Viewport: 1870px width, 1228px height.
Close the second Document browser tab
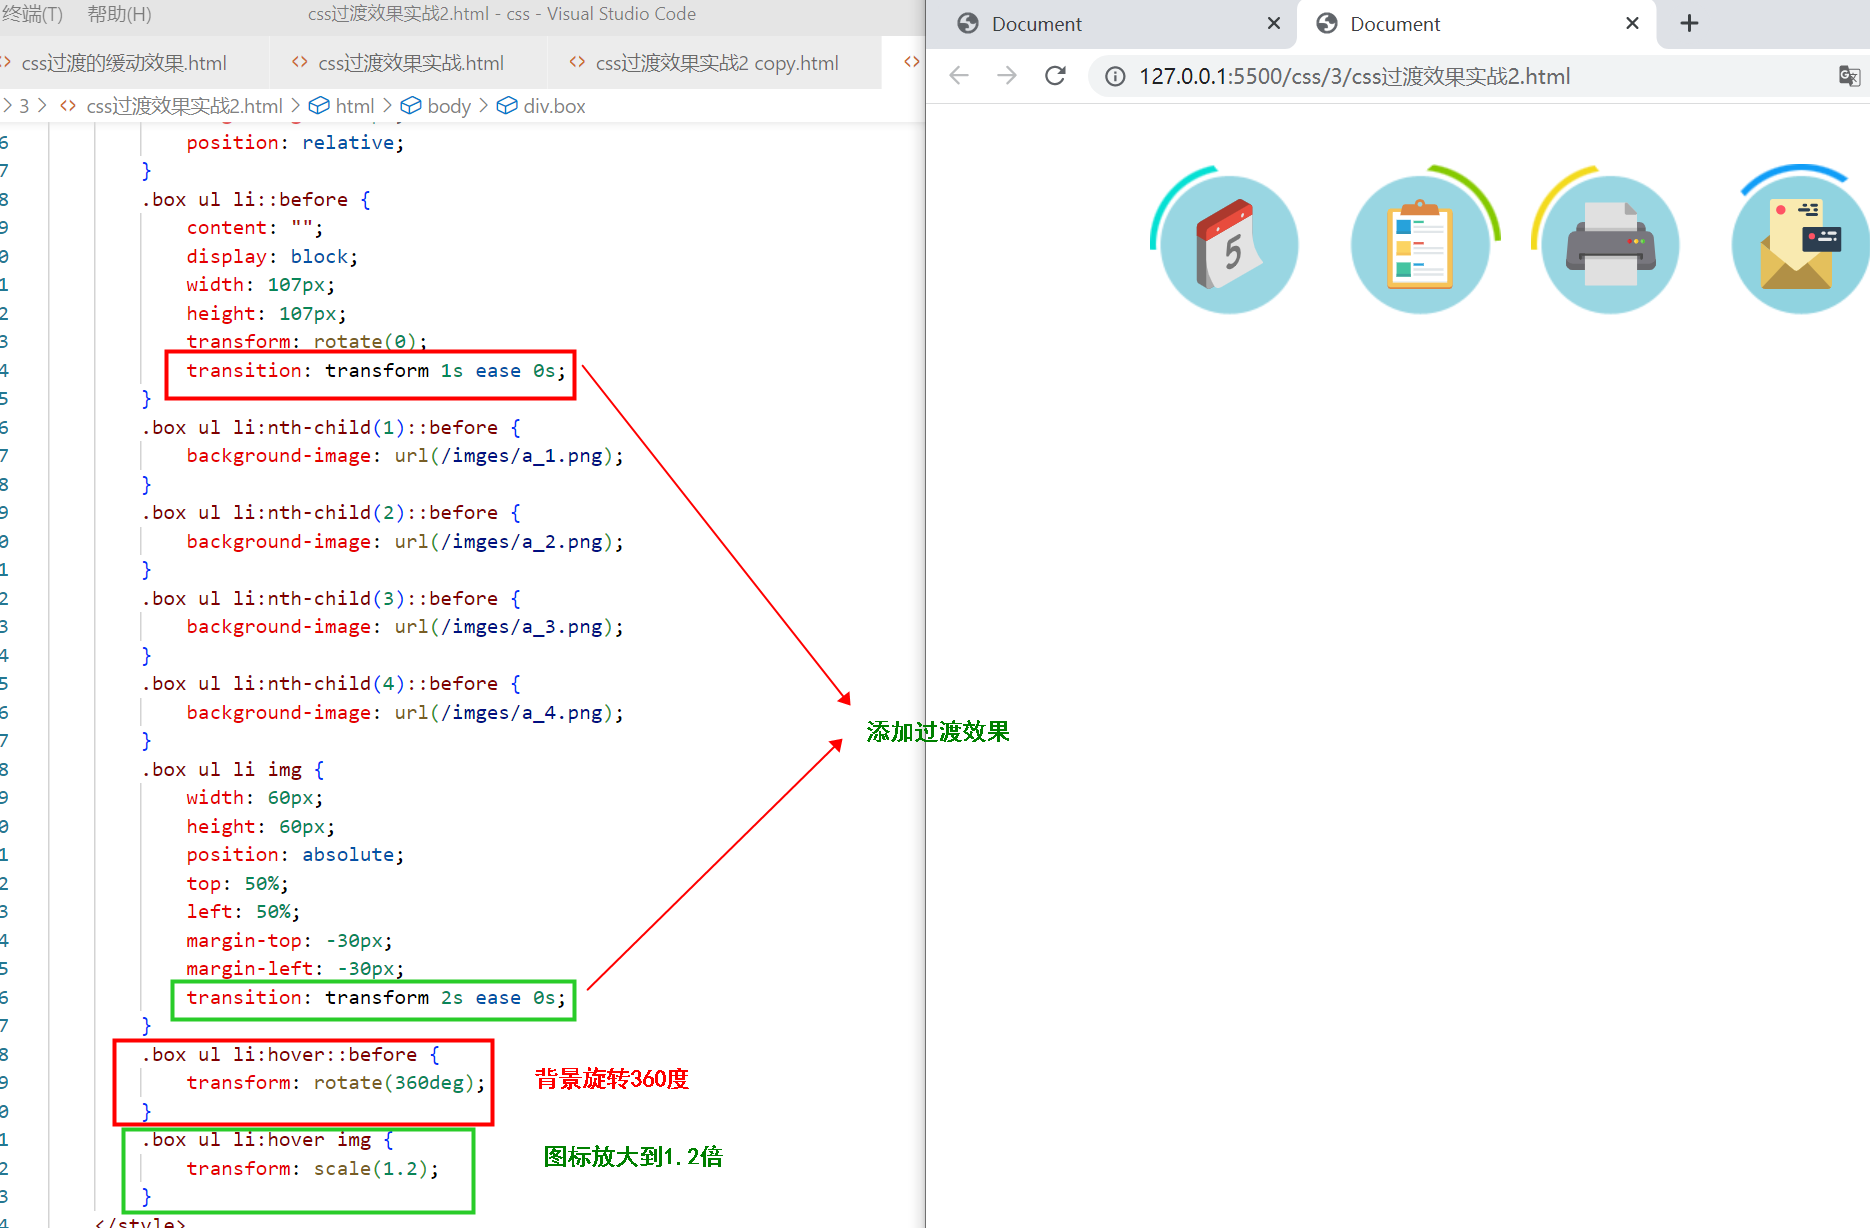tap(1632, 23)
